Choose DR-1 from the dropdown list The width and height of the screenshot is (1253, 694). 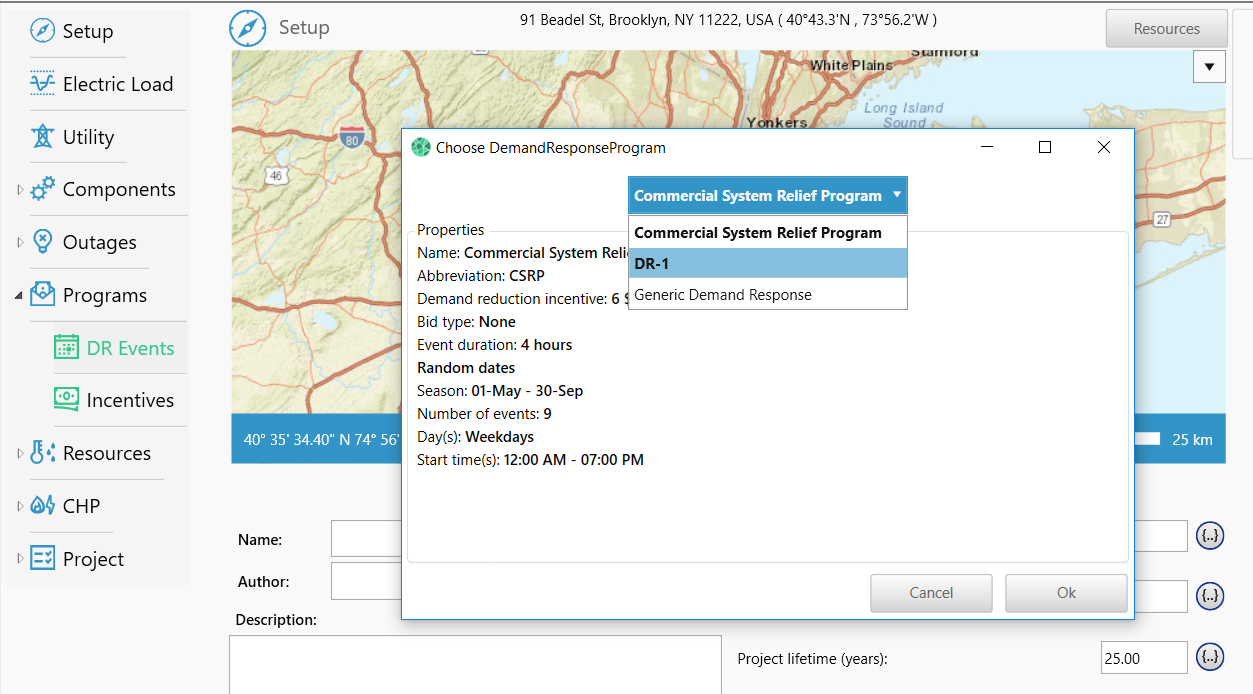click(x=767, y=263)
